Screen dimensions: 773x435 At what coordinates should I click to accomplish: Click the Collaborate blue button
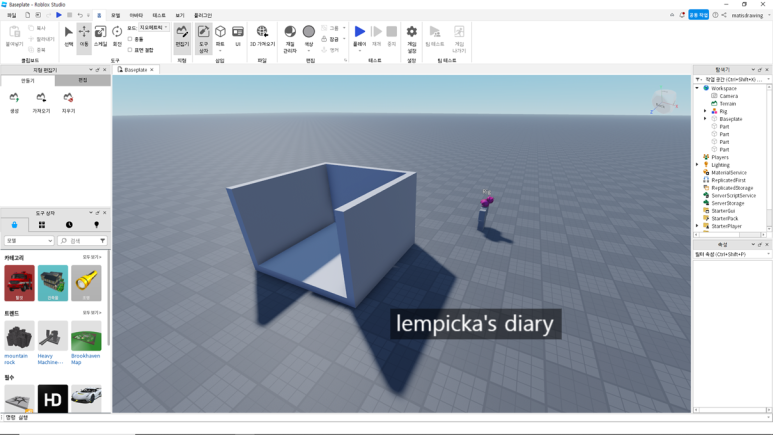[699, 15]
